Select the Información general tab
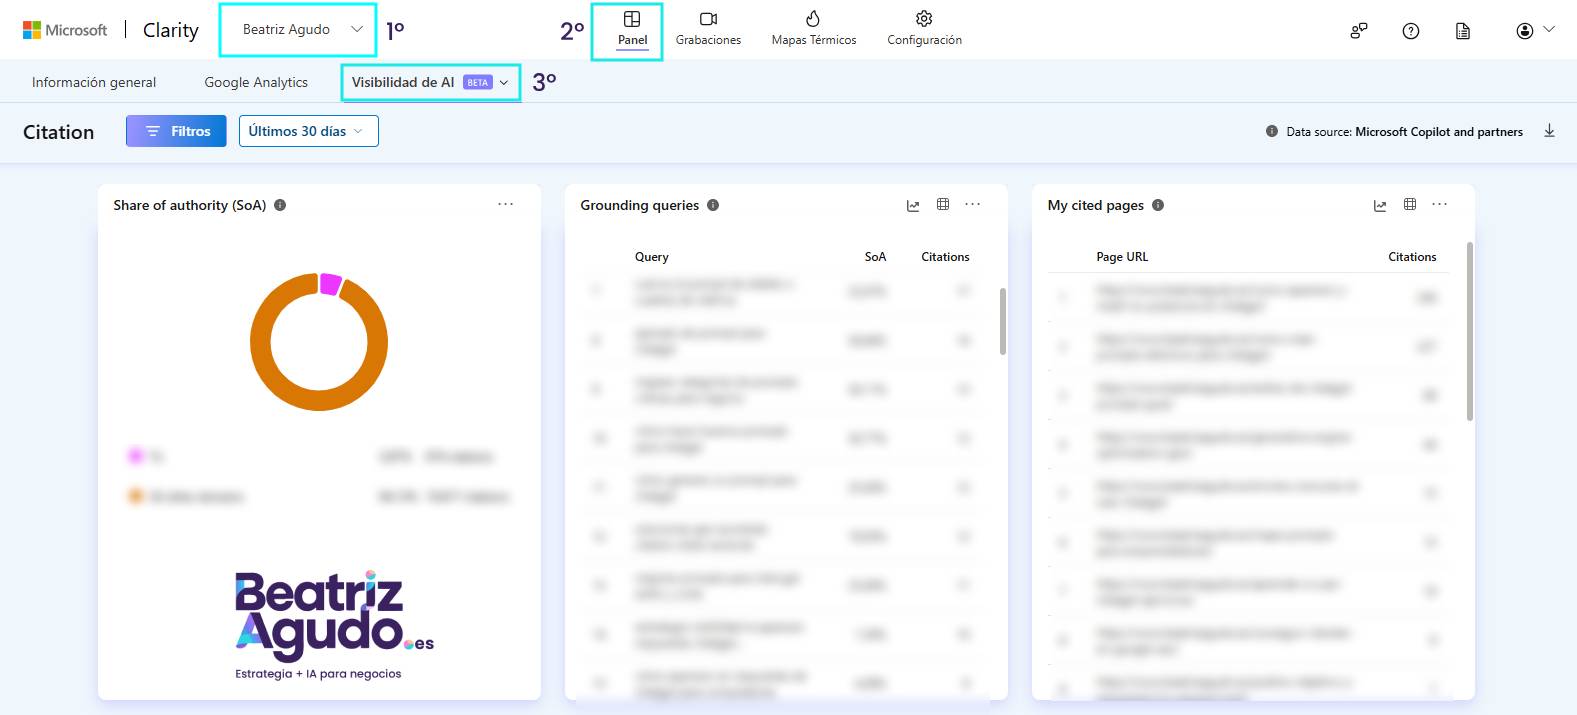This screenshot has width=1577, height=715. point(94,82)
